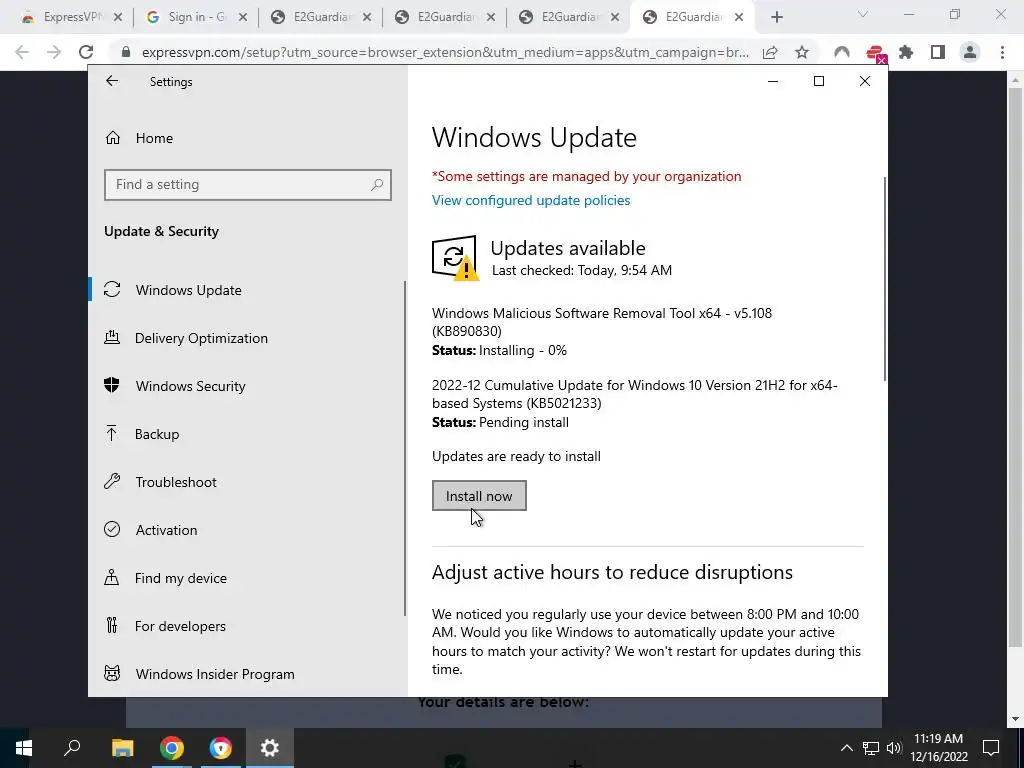
Task: Go back using the Settings back arrow
Action: coord(112,81)
